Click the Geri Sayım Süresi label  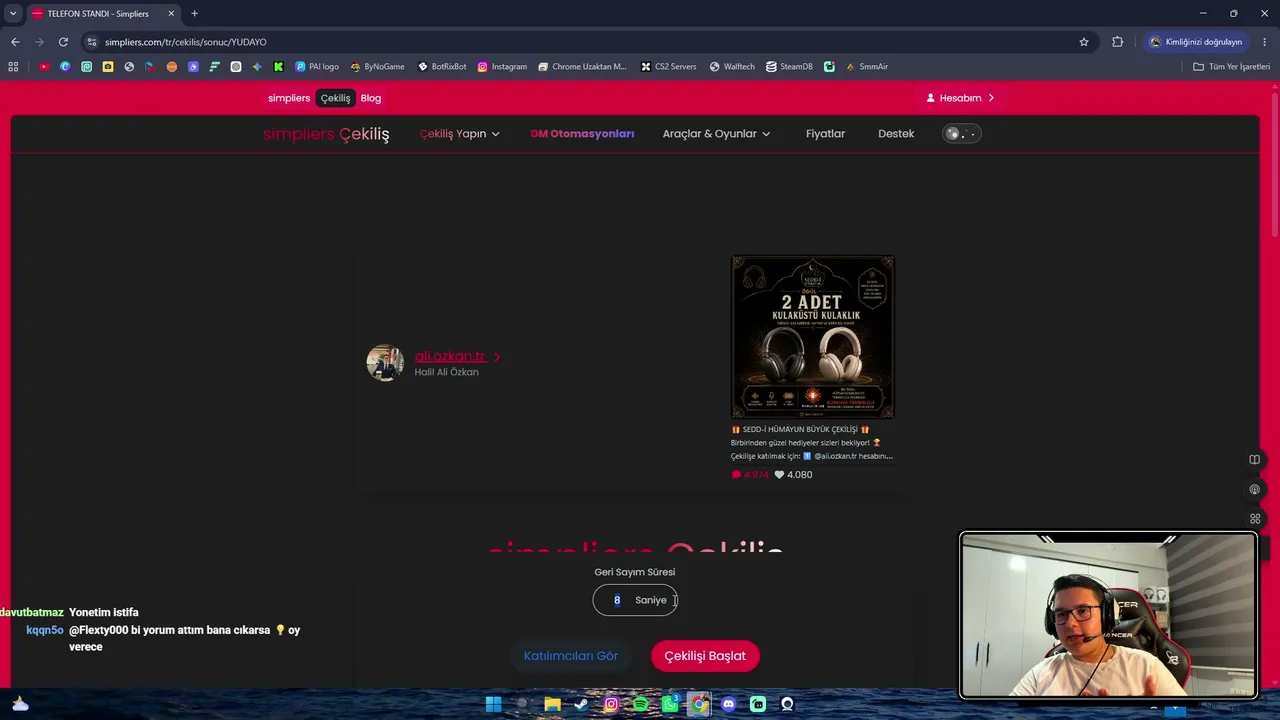pos(635,572)
